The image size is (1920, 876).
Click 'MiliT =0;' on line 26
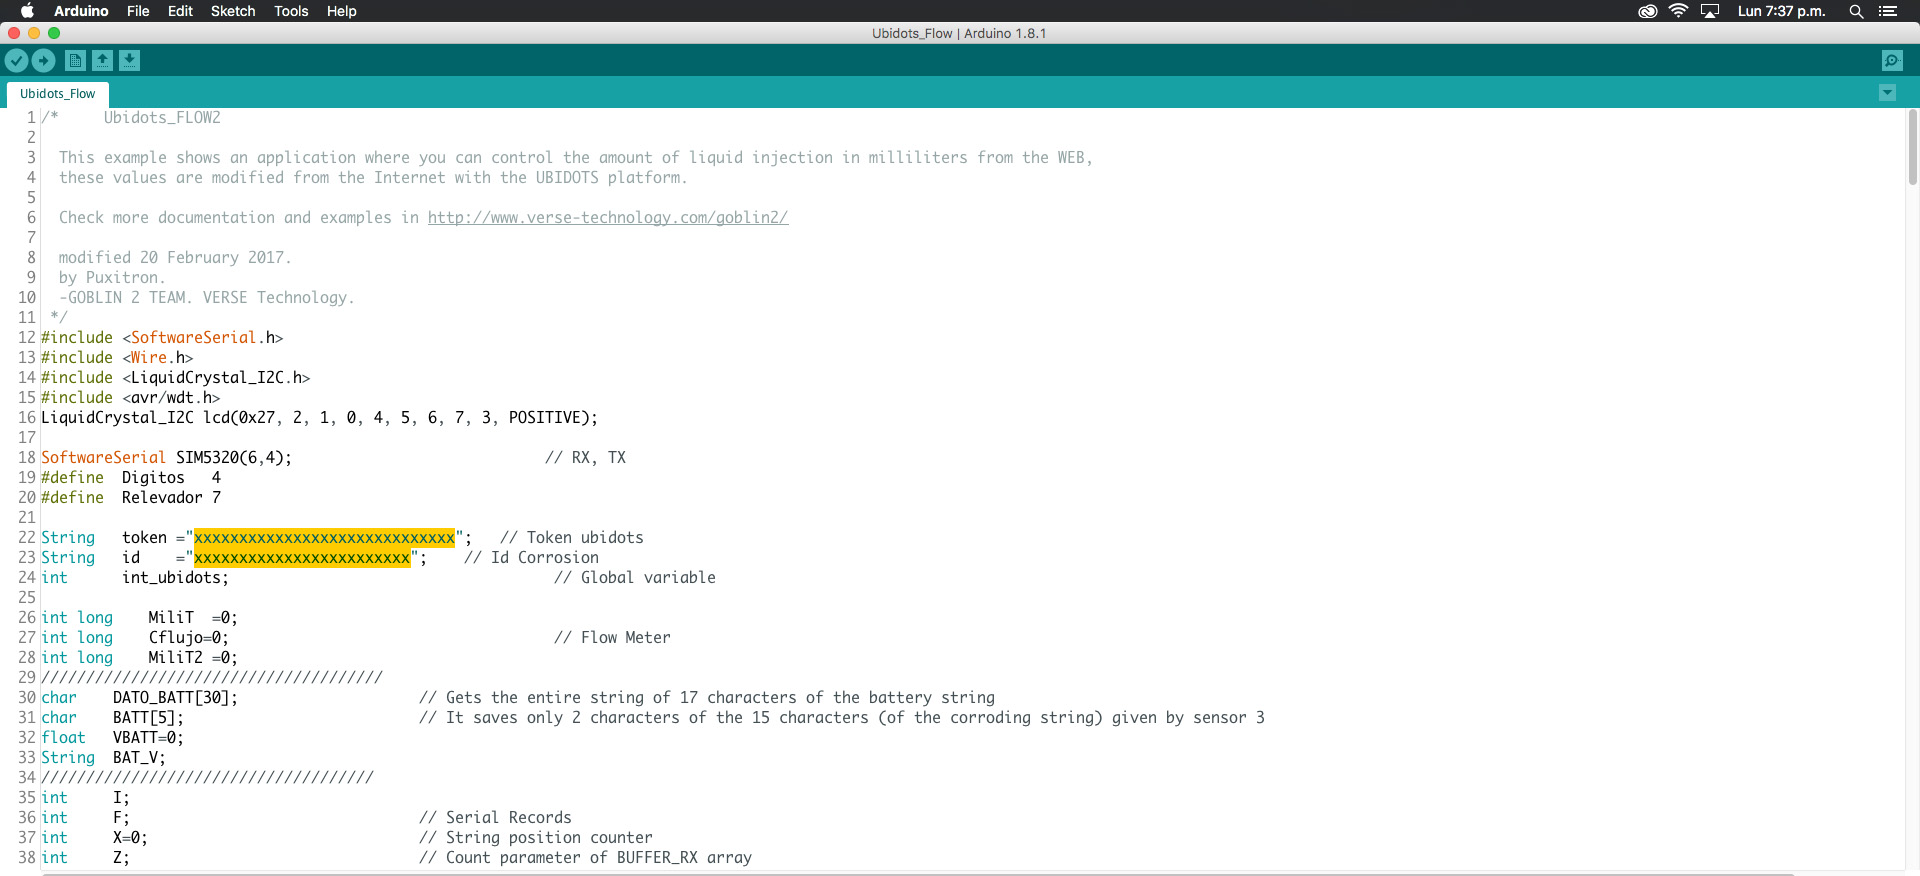(x=193, y=618)
